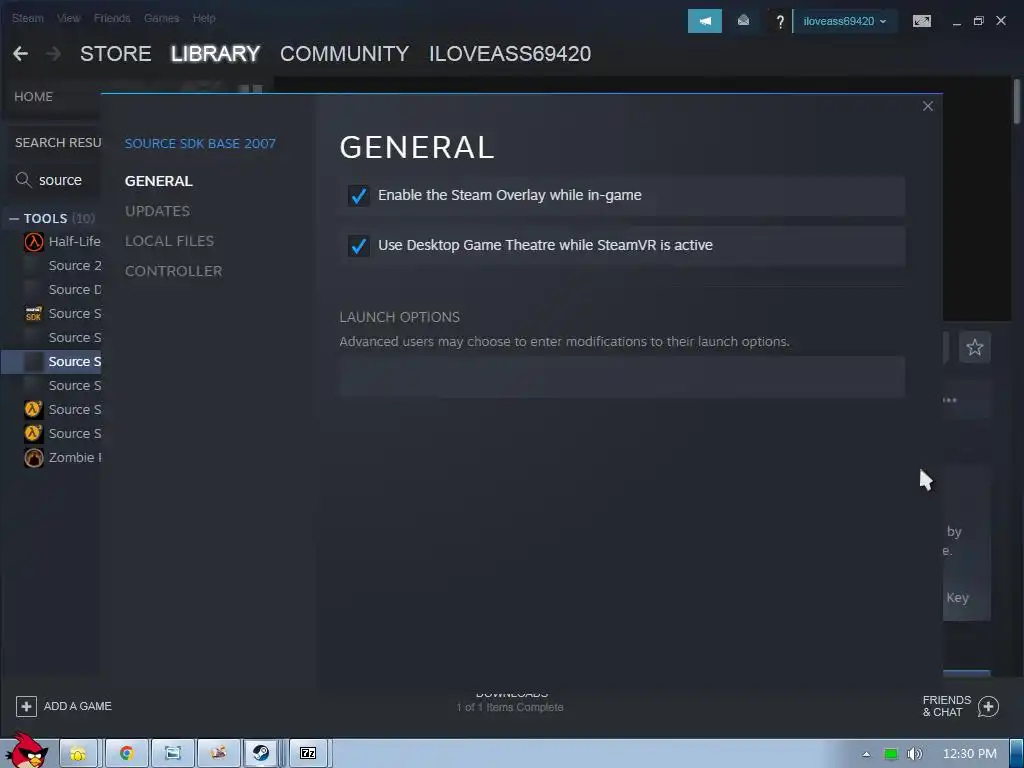Screen dimensions: 1024x768
Task: Click the library search field containing 'source'
Action: [60, 180]
